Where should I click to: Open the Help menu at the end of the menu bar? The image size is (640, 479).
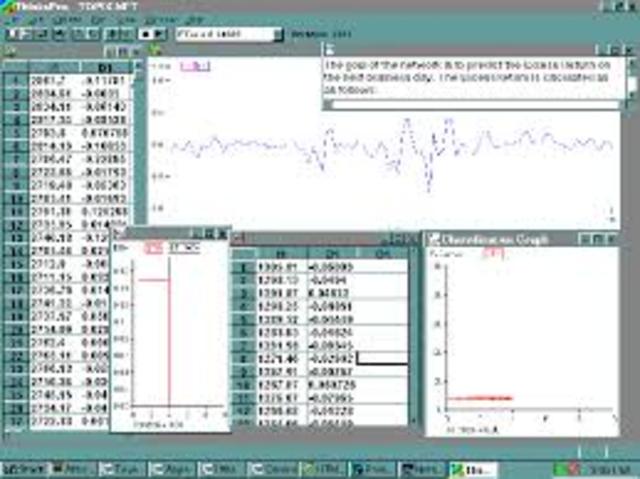pos(192,20)
